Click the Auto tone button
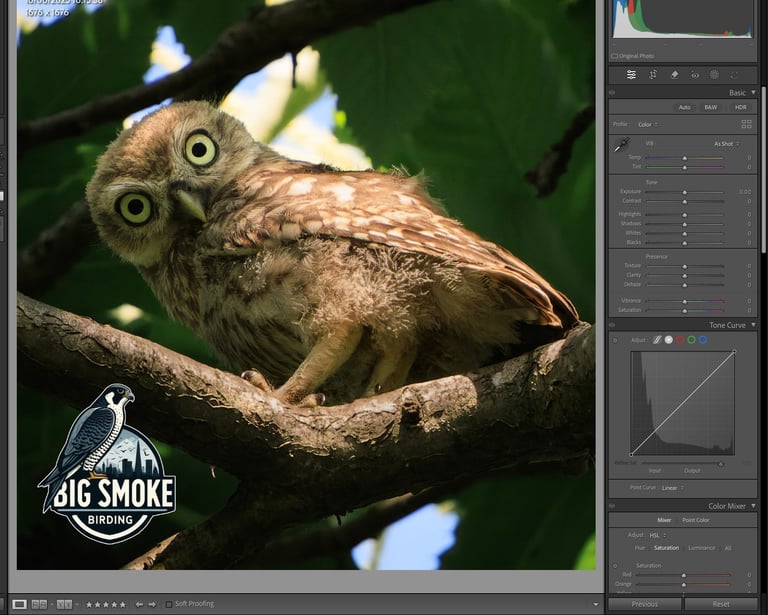768x615 pixels. tap(684, 107)
